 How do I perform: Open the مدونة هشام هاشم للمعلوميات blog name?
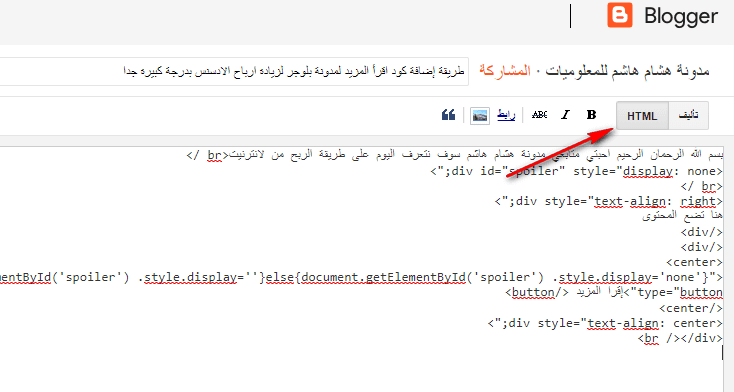[x=628, y=71]
